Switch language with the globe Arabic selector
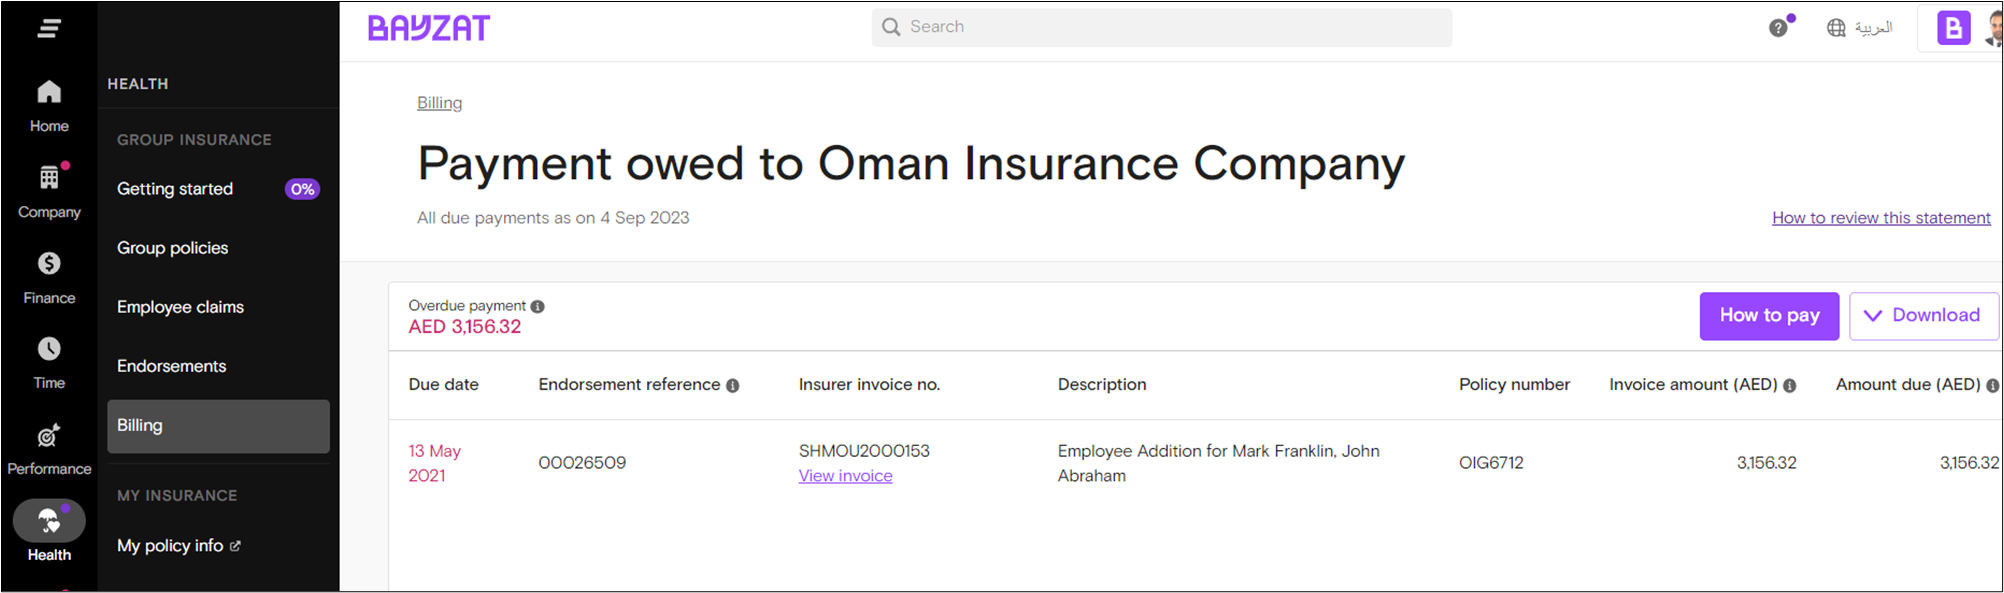Viewport: 2004px width, 593px height. click(1860, 28)
